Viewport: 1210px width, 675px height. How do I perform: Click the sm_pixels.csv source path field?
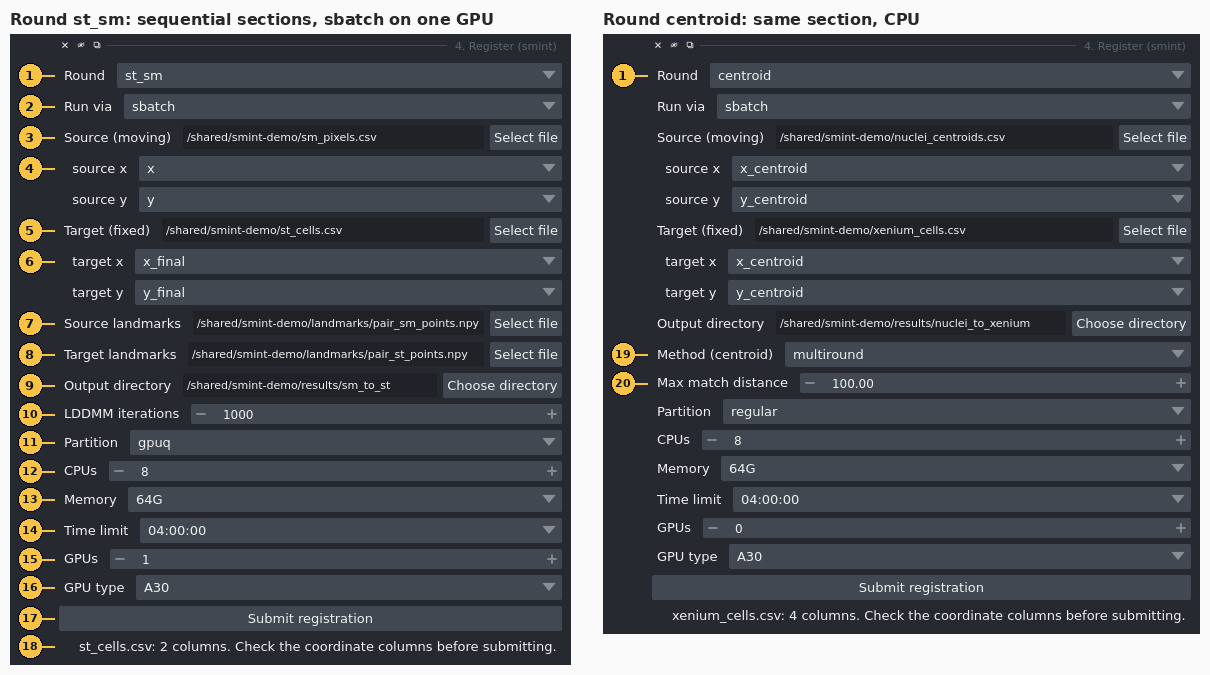[x=332, y=137]
